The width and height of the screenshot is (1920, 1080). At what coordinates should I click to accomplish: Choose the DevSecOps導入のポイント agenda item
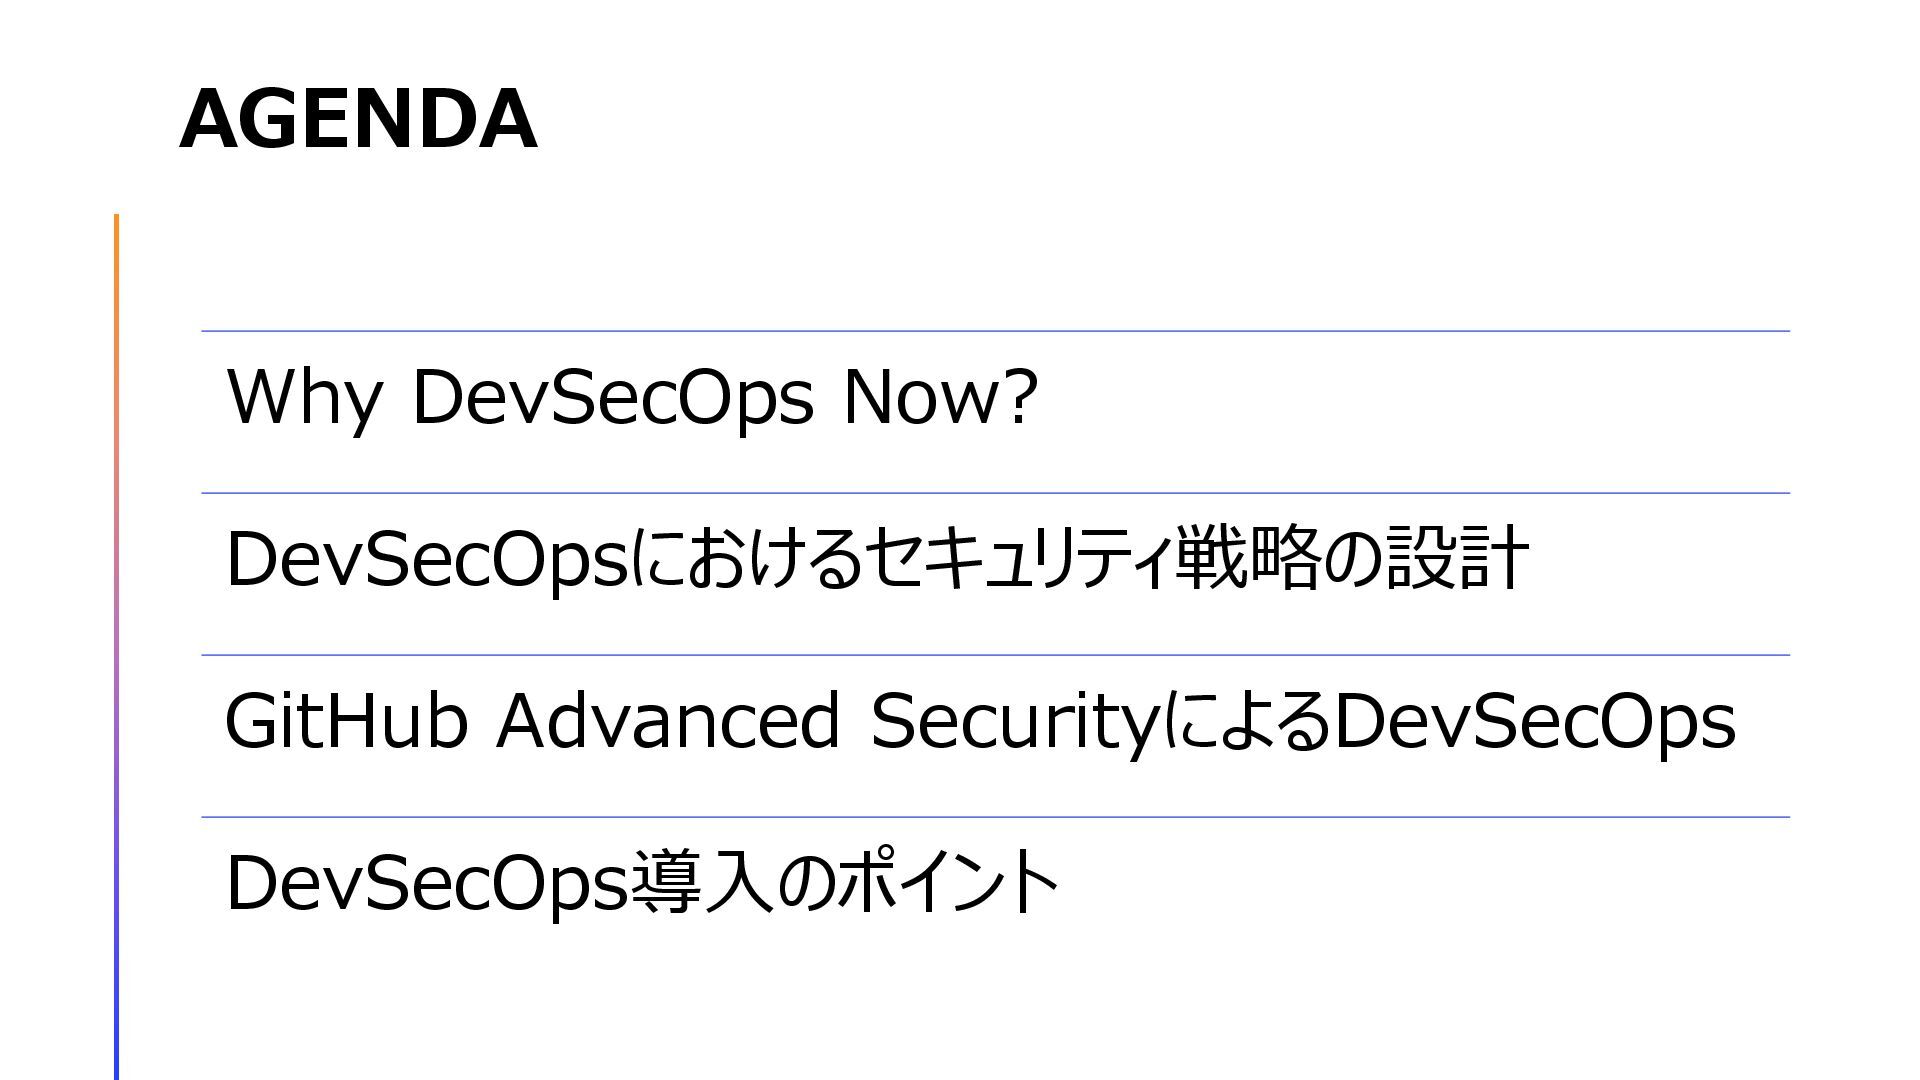[642, 883]
